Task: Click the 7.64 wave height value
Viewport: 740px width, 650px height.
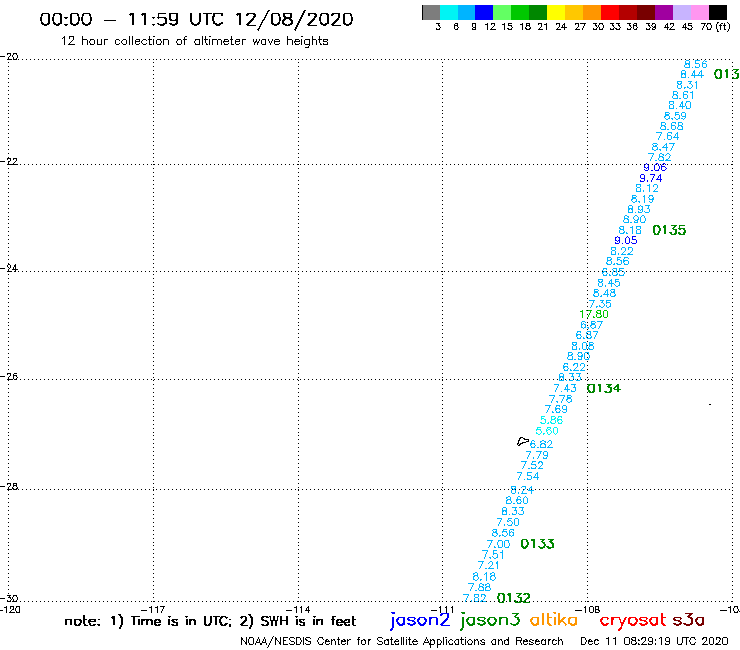Action: click(x=668, y=136)
